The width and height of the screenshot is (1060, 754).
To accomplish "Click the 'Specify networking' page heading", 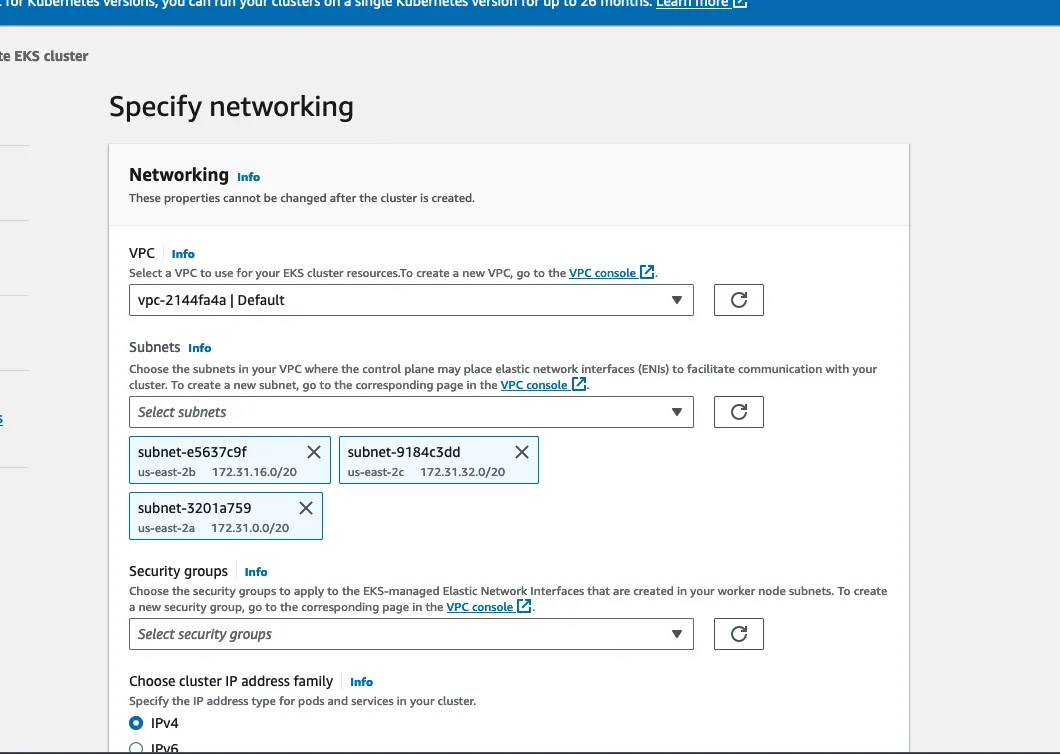I will (x=231, y=106).
